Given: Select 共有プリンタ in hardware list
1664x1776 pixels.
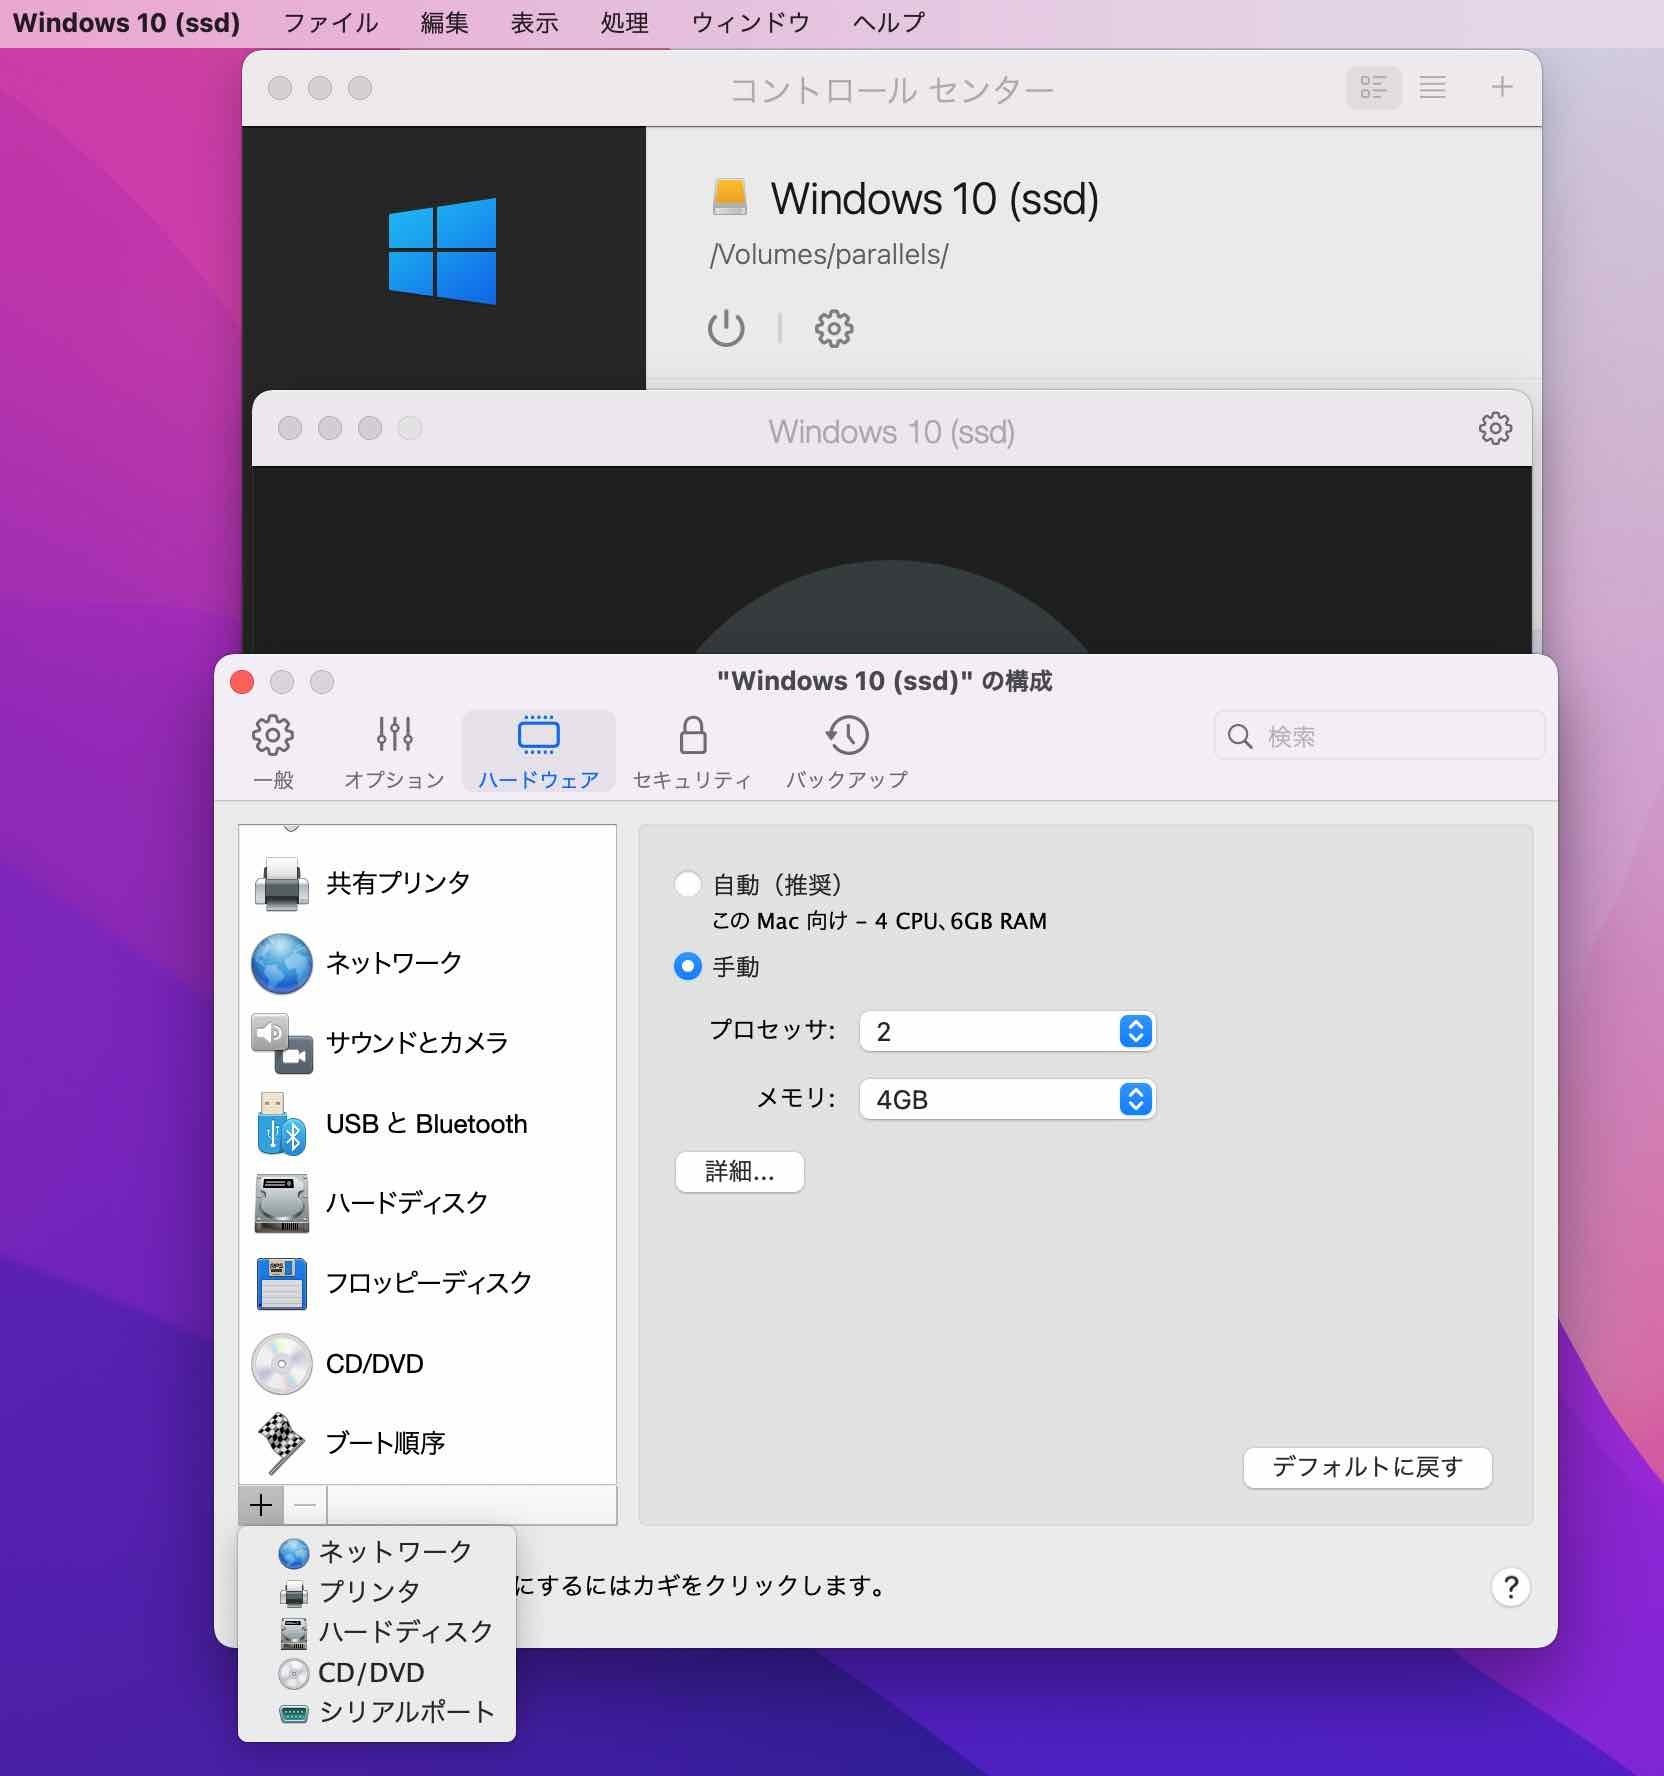Looking at the screenshot, I should [427, 883].
